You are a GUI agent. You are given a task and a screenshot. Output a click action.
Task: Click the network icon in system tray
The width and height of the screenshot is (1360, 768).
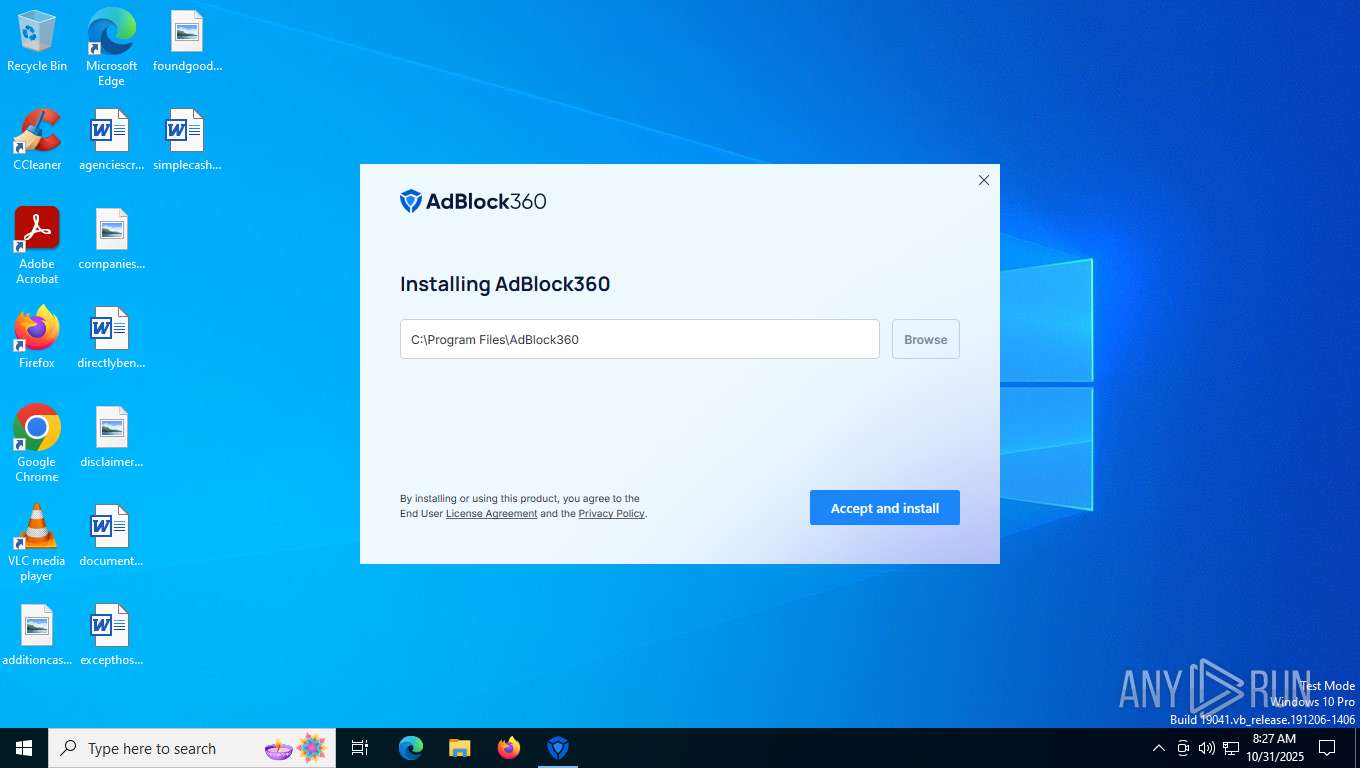click(1231, 748)
